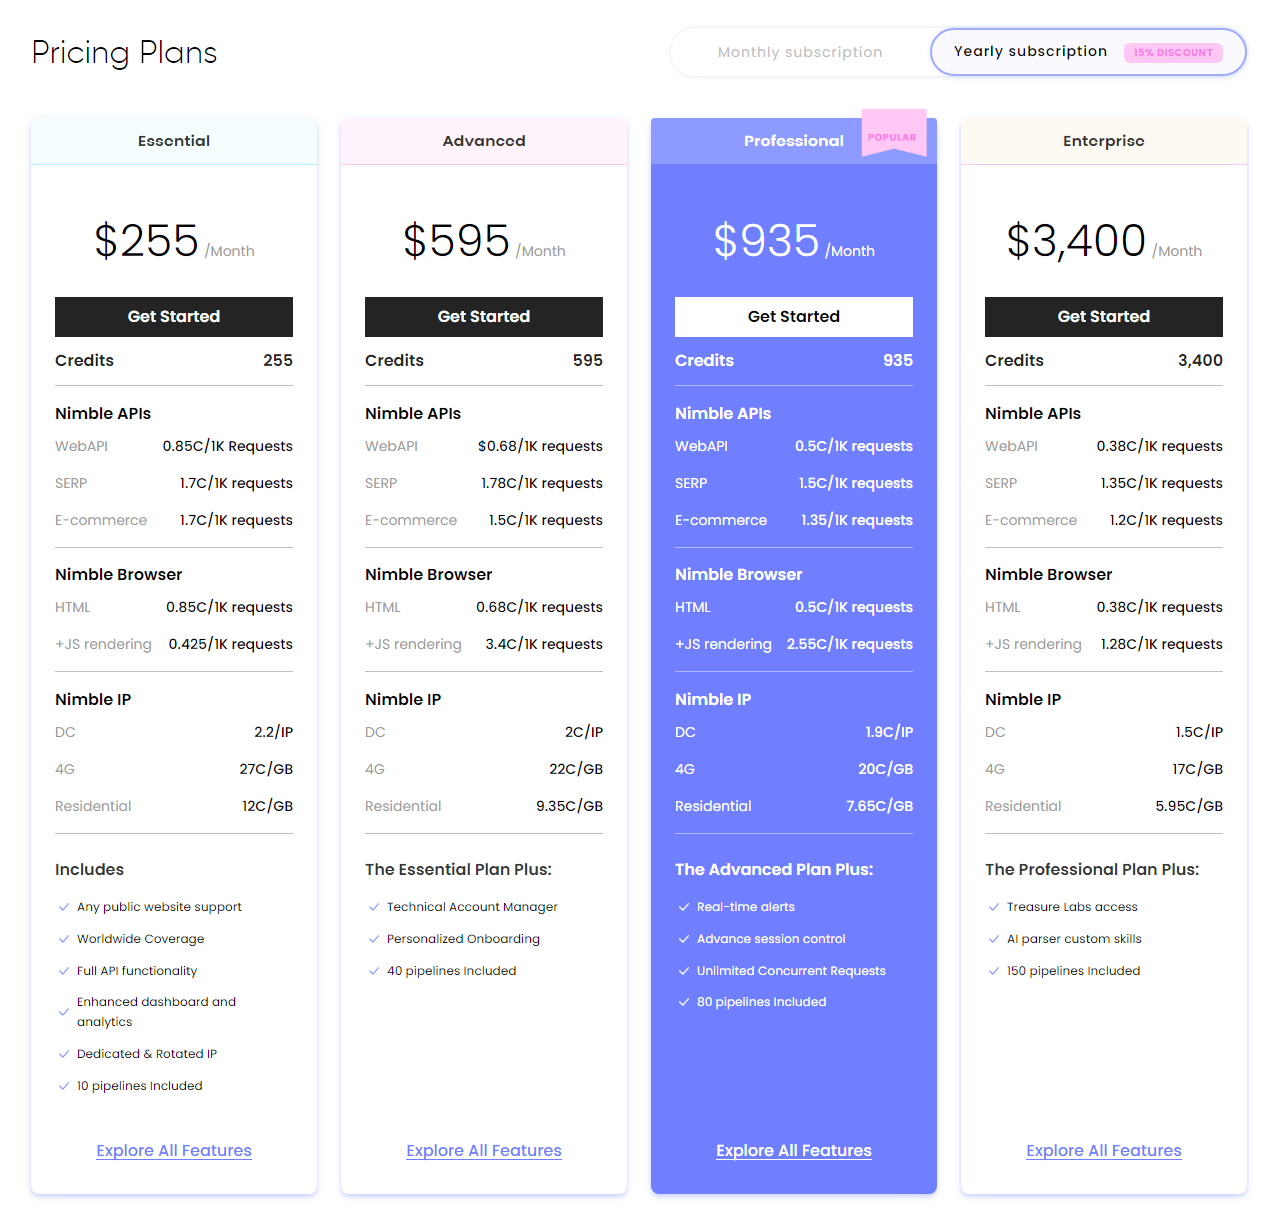This screenshot has height=1208, width=1261.
Task: Click the POPULAR ribbon badge
Action: (892, 137)
